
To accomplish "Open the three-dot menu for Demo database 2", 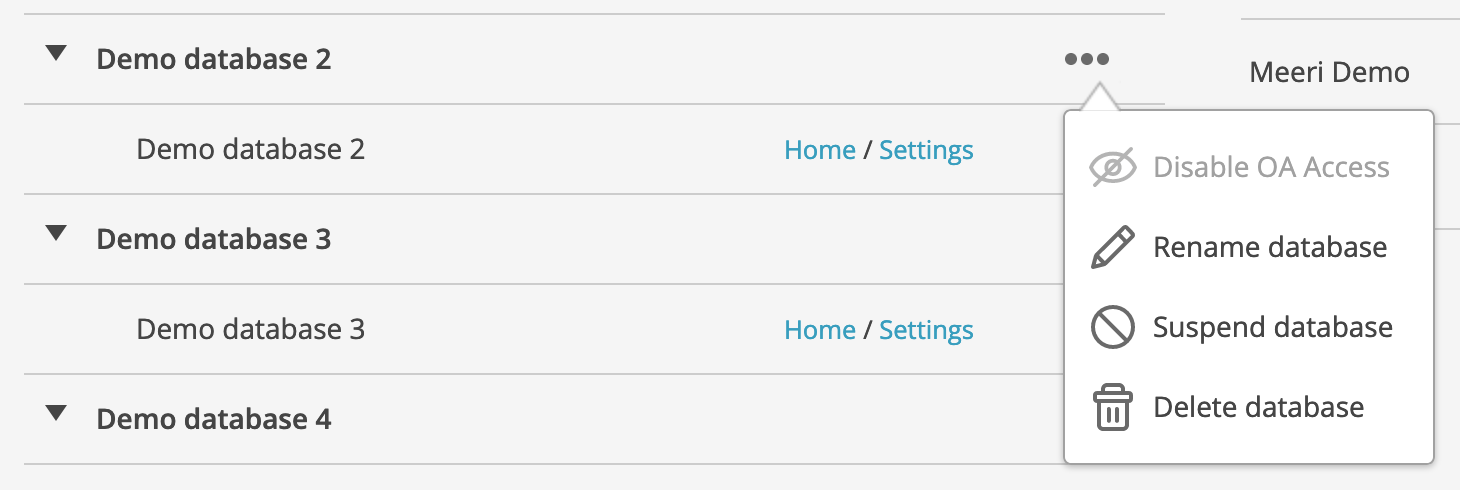I will click(1087, 59).
